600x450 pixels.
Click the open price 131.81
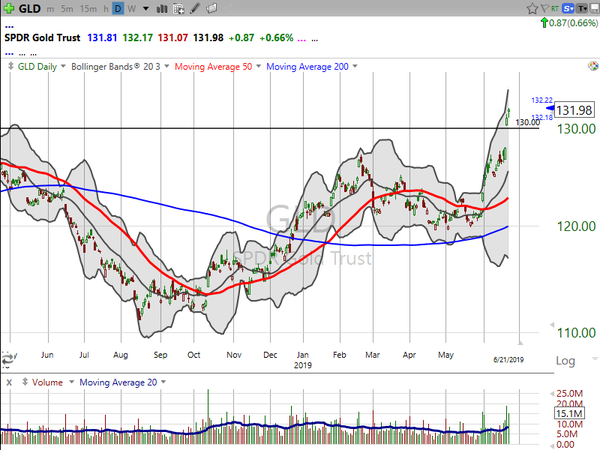click(x=102, y=38)
